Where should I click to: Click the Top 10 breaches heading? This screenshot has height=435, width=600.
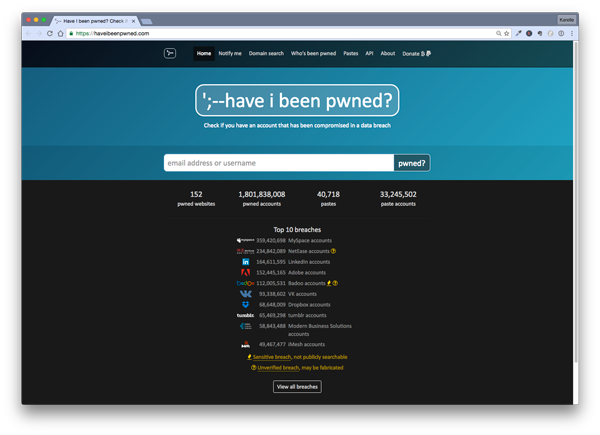pyautogui.click(x=297, y=230)
